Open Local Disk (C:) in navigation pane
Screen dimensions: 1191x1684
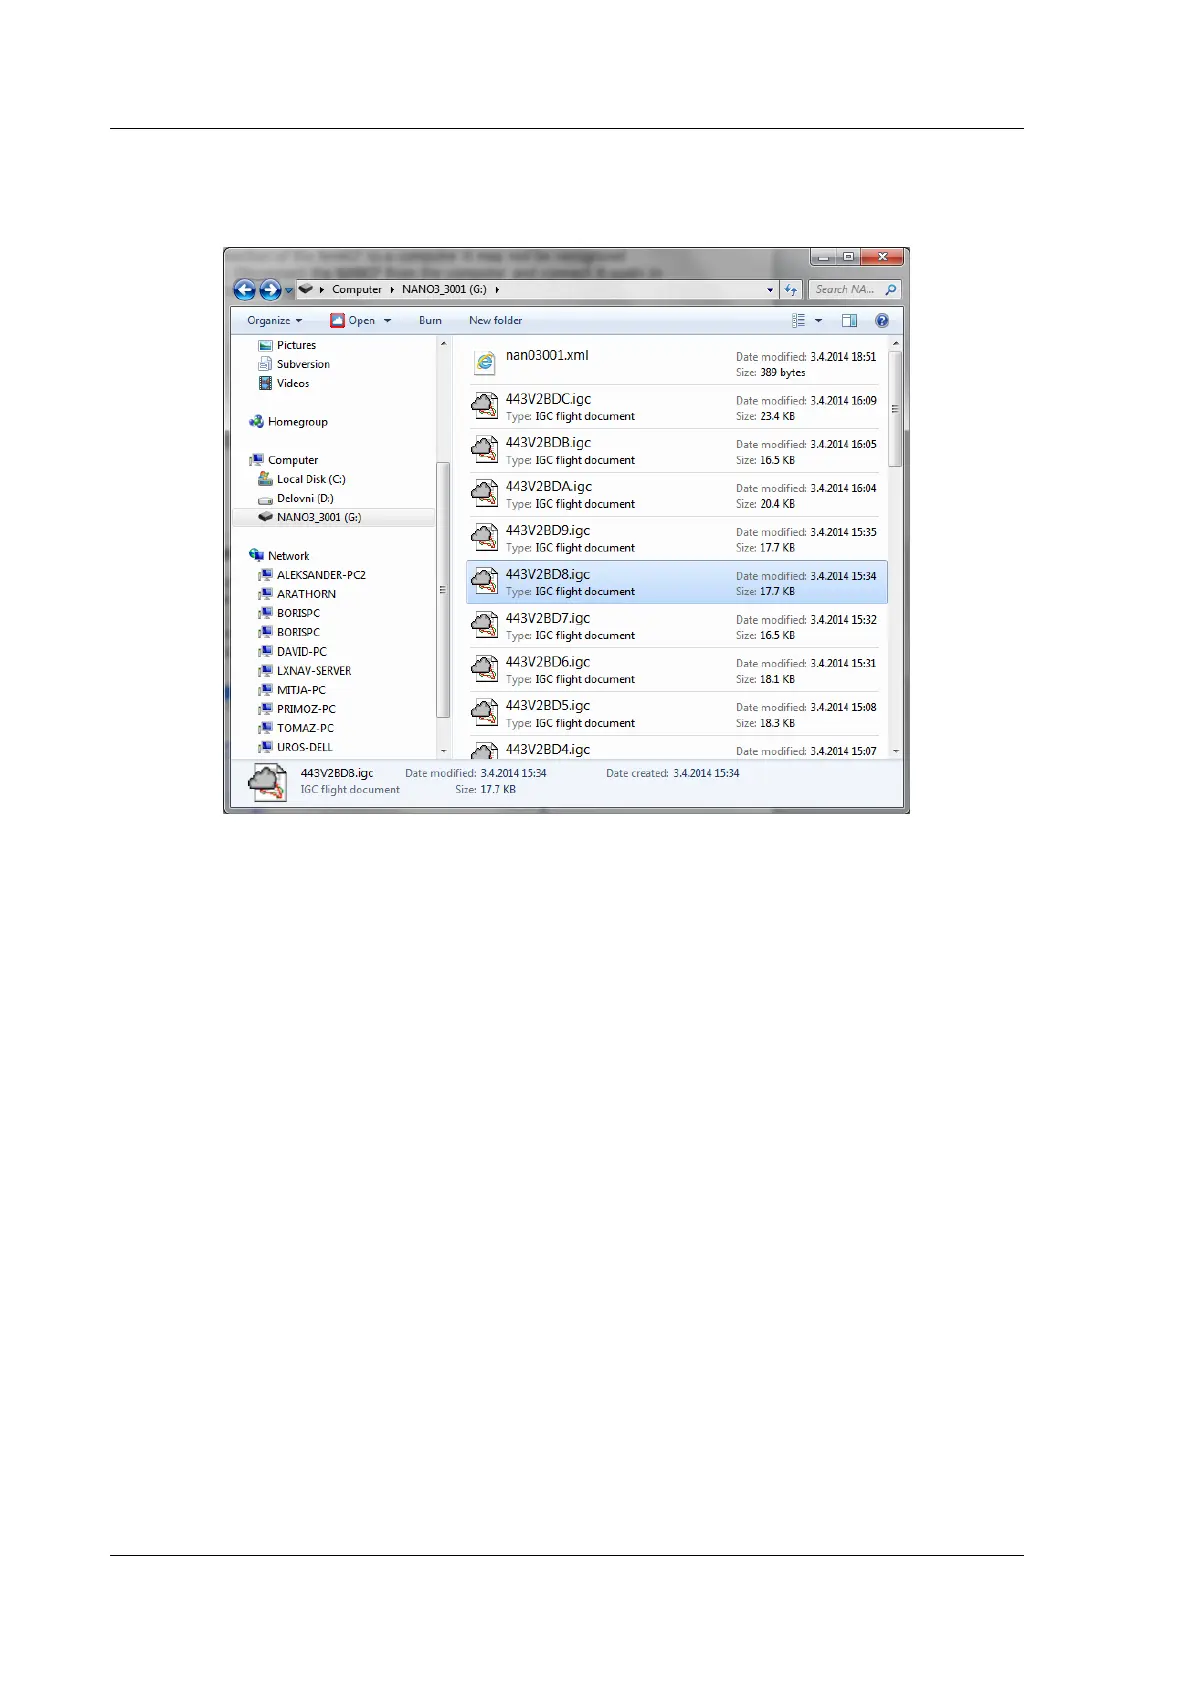coord(311,479)
